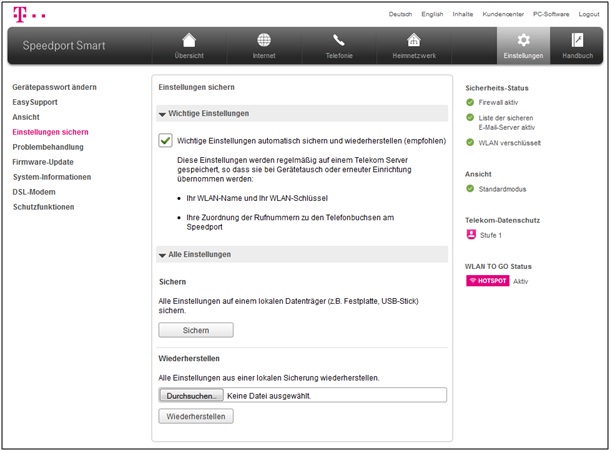Click Standardmodus status text
Screen dimensions: 611x451
(502, 189)
